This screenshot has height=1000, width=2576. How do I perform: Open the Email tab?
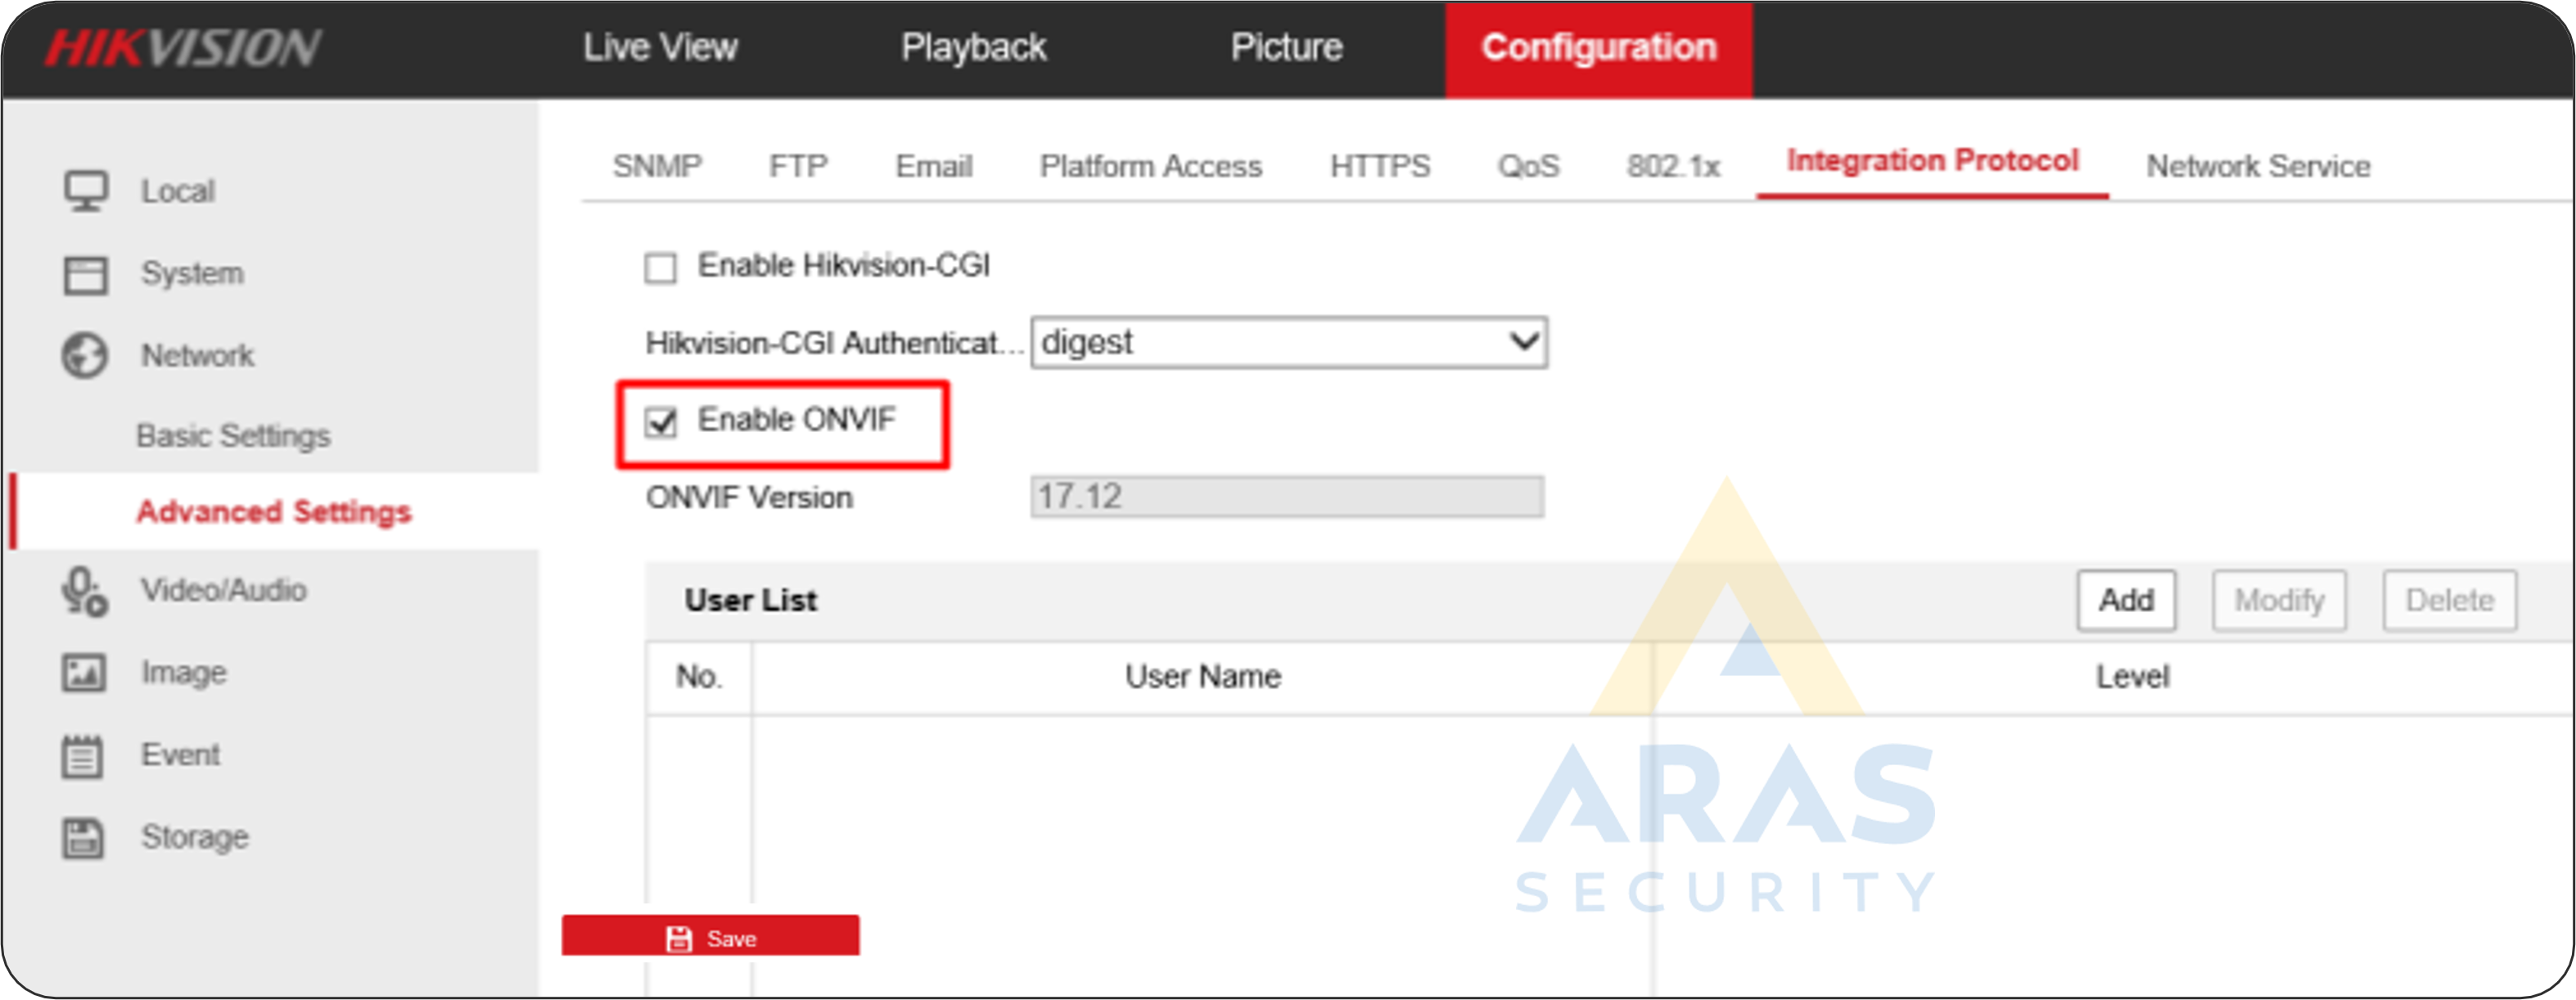click(x=933, y=166)
